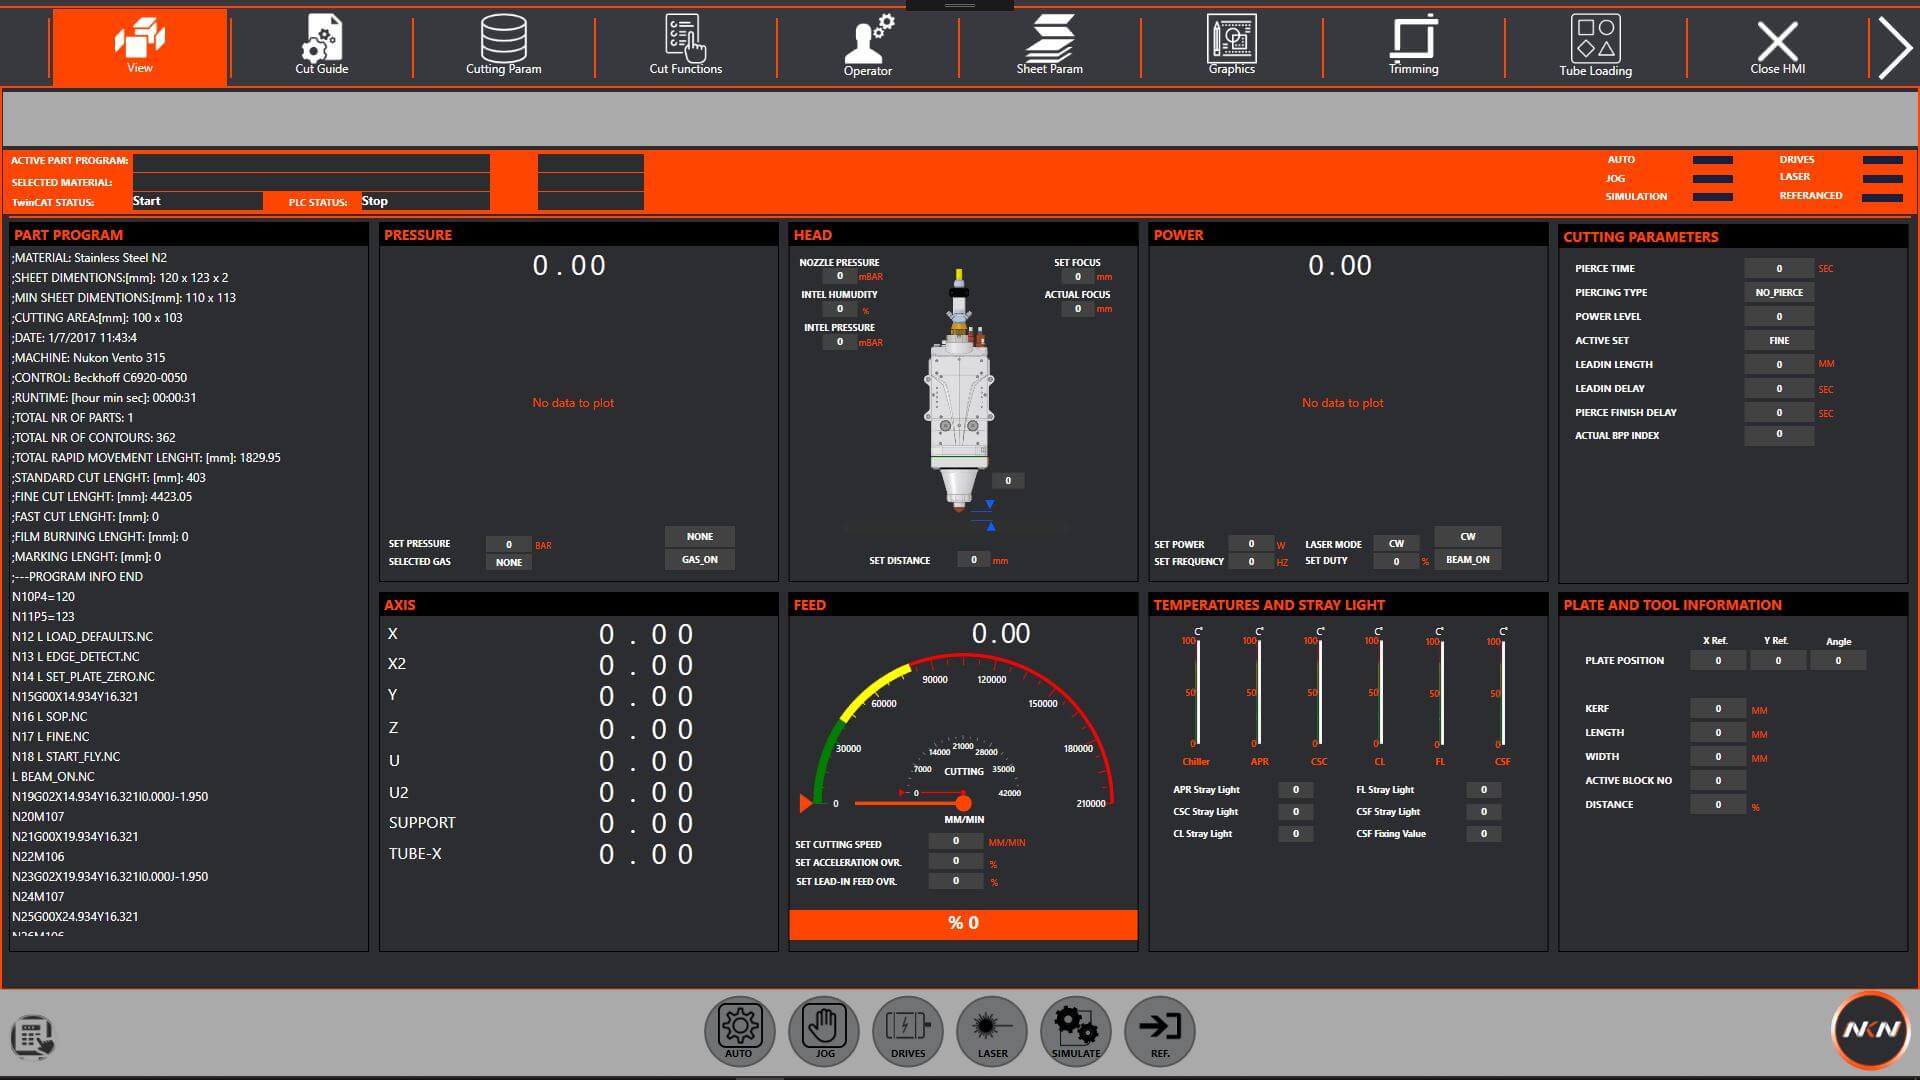Open the ACTIVE SET FINE selector
Image resolution: width=1920 pixels, height=1080 pixels.
pyautogui.click(x=1778, y=340)
